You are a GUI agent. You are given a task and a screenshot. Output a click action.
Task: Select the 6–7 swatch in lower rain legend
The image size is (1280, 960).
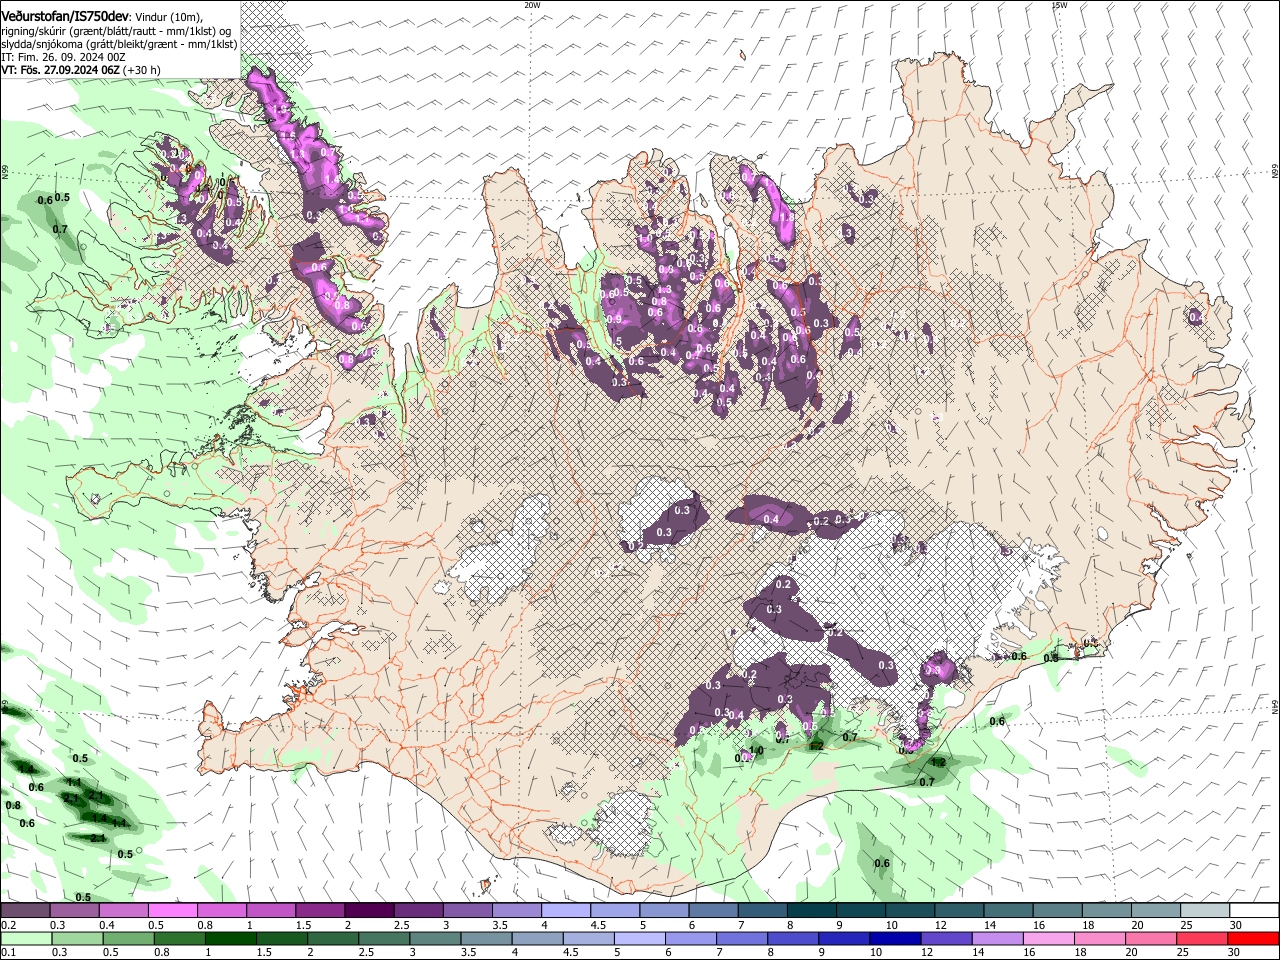pos(690,938)
